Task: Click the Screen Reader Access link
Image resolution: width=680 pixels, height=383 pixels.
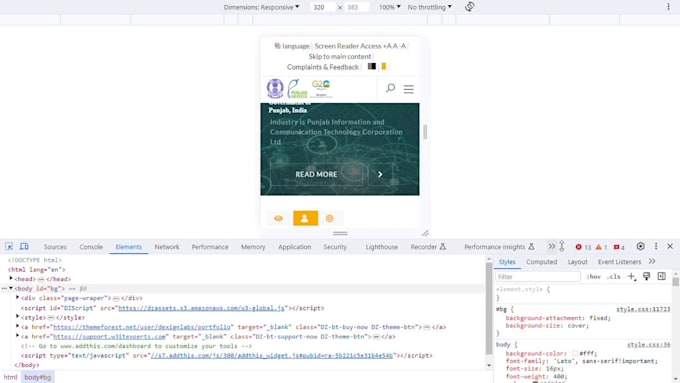Action: coord(348,46)
